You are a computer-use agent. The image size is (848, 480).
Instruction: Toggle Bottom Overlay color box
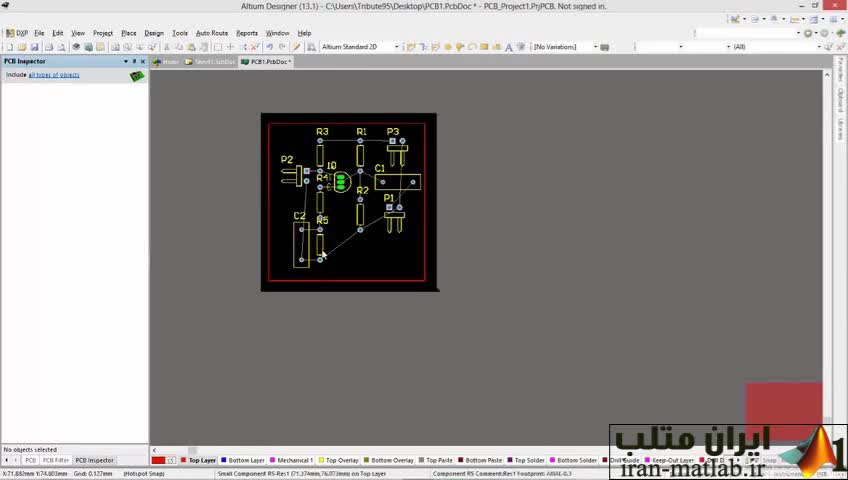366,461
